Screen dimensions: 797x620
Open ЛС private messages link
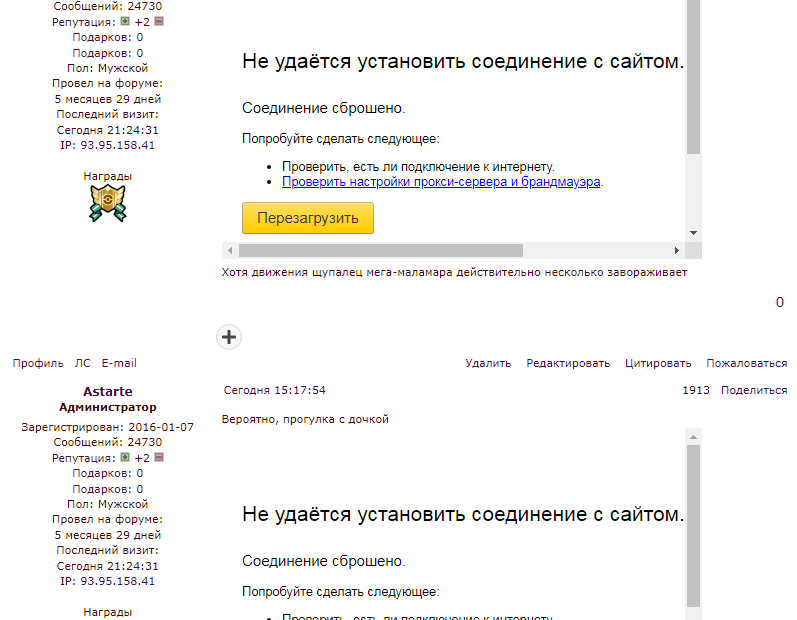click(x=82, y=363)
